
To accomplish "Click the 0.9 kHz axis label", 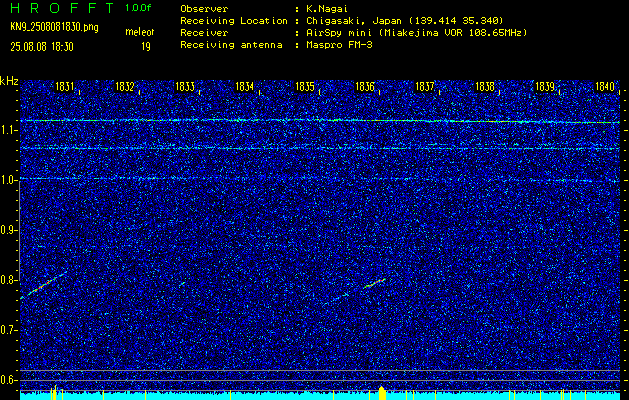I will [8, 230].
